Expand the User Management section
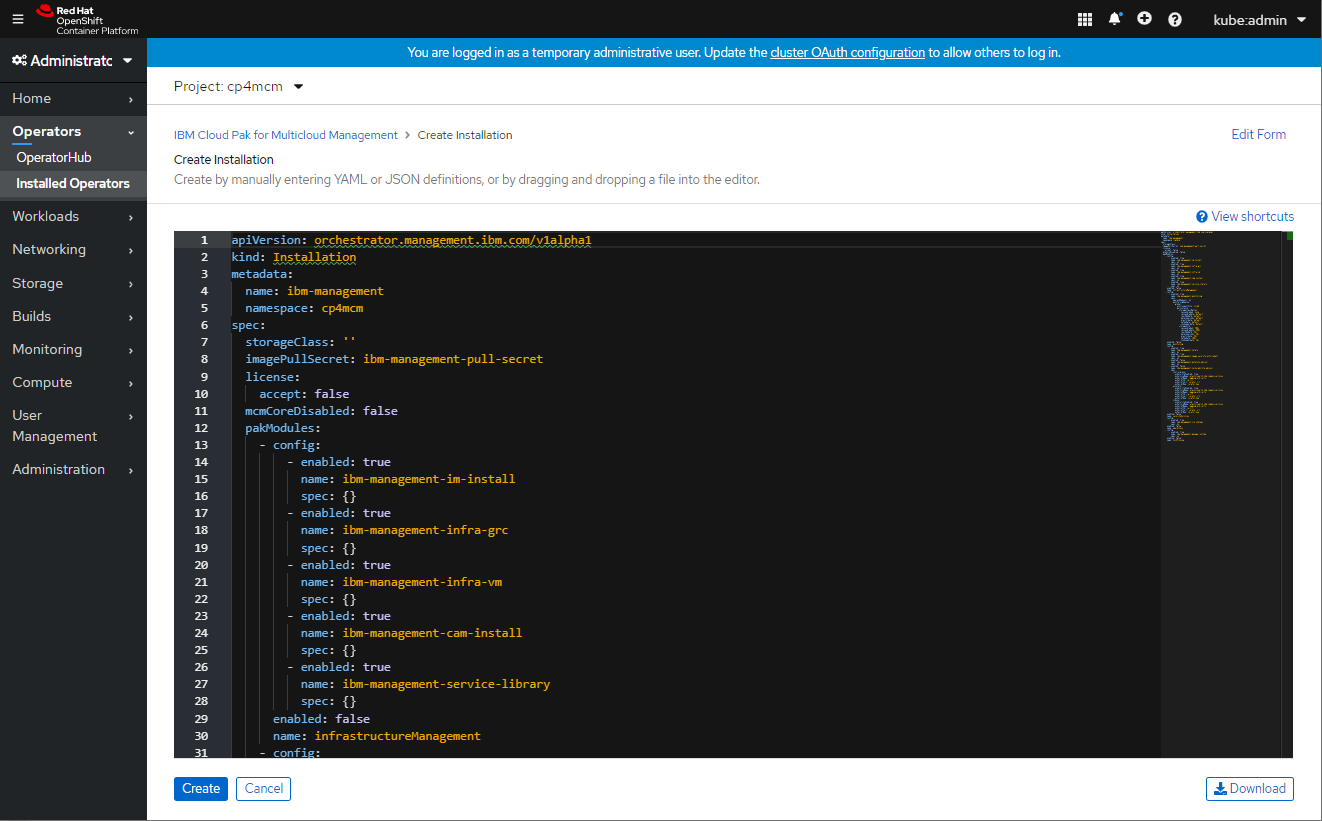 (73, 426)
